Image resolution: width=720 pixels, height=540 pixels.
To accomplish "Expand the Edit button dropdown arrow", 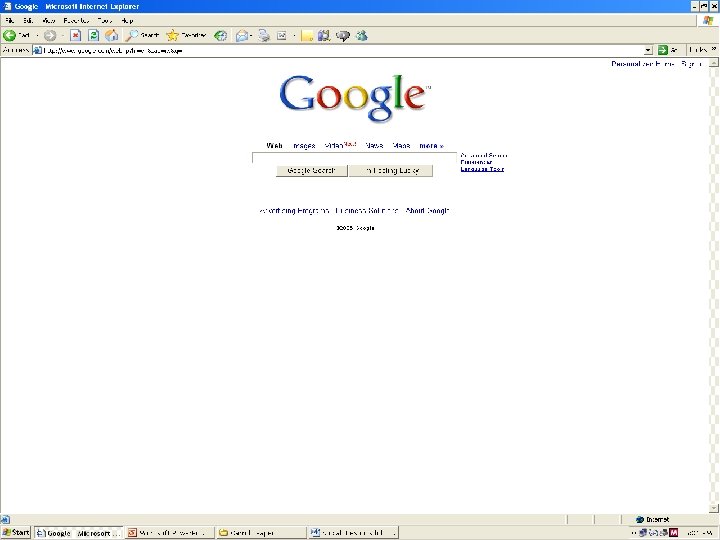I will (x=294, y=35).
